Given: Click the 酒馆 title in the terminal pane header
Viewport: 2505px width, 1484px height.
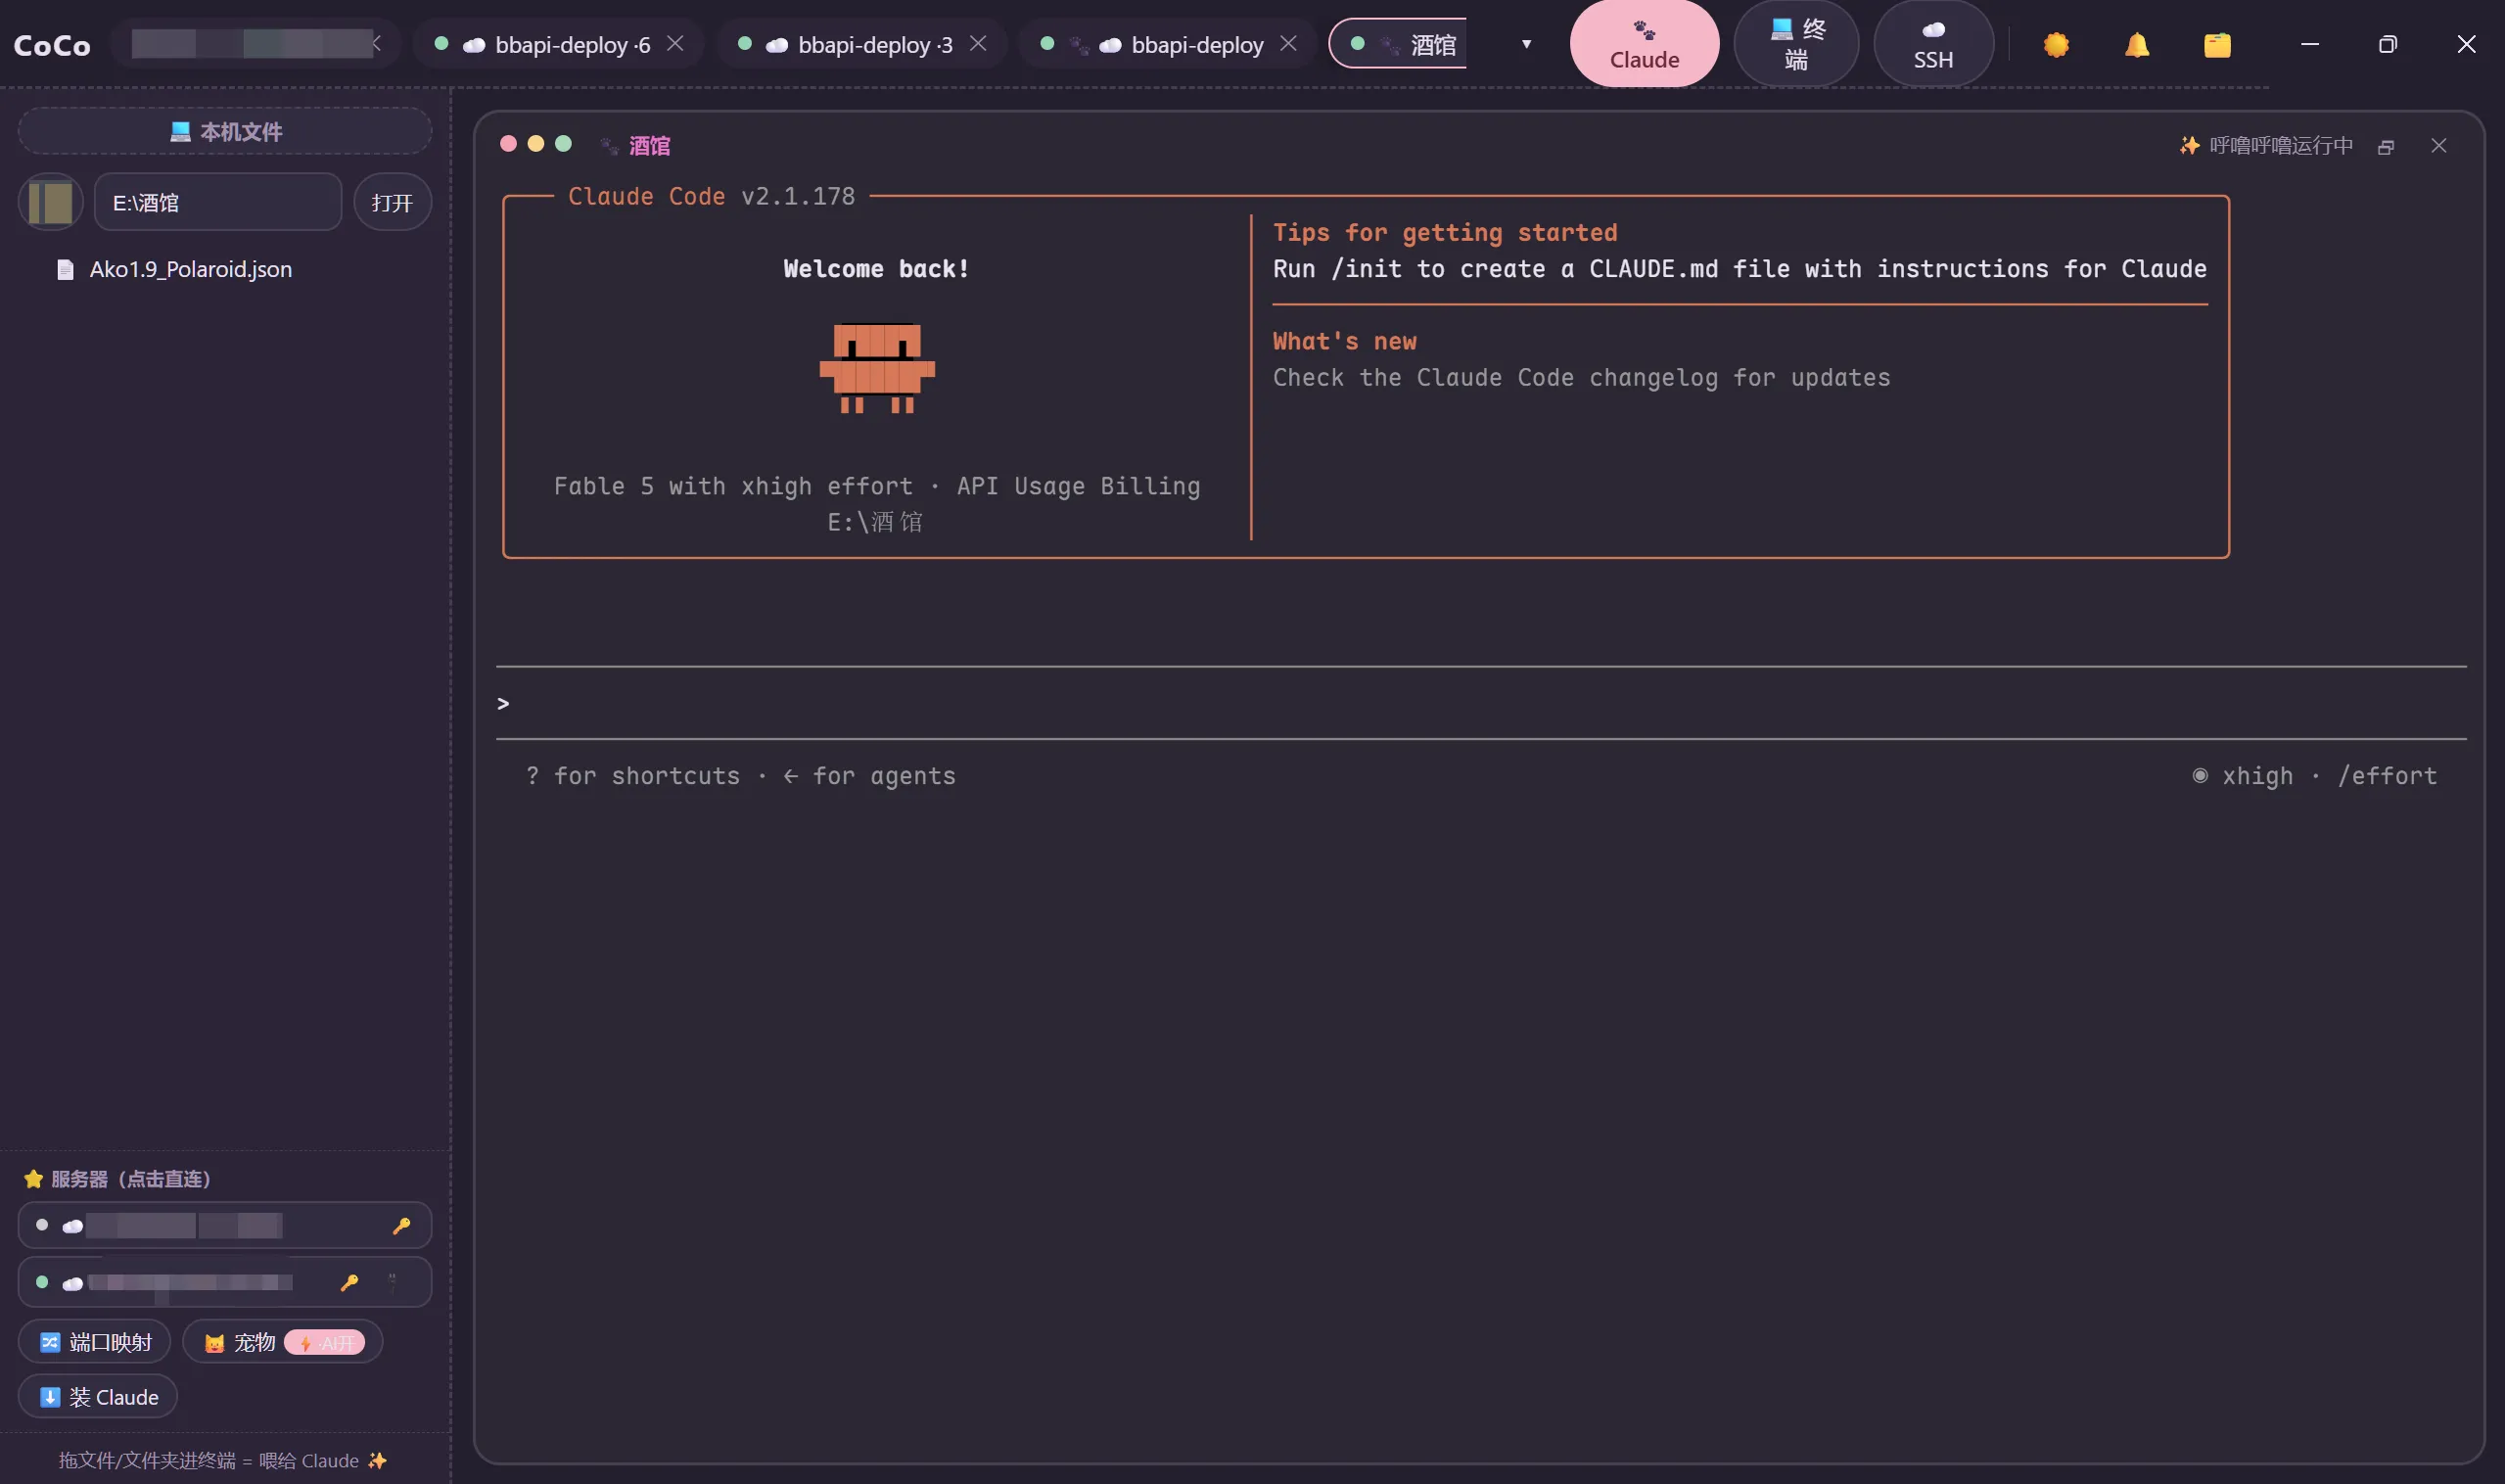Looking at the screenshot, I should pos(650,146).
